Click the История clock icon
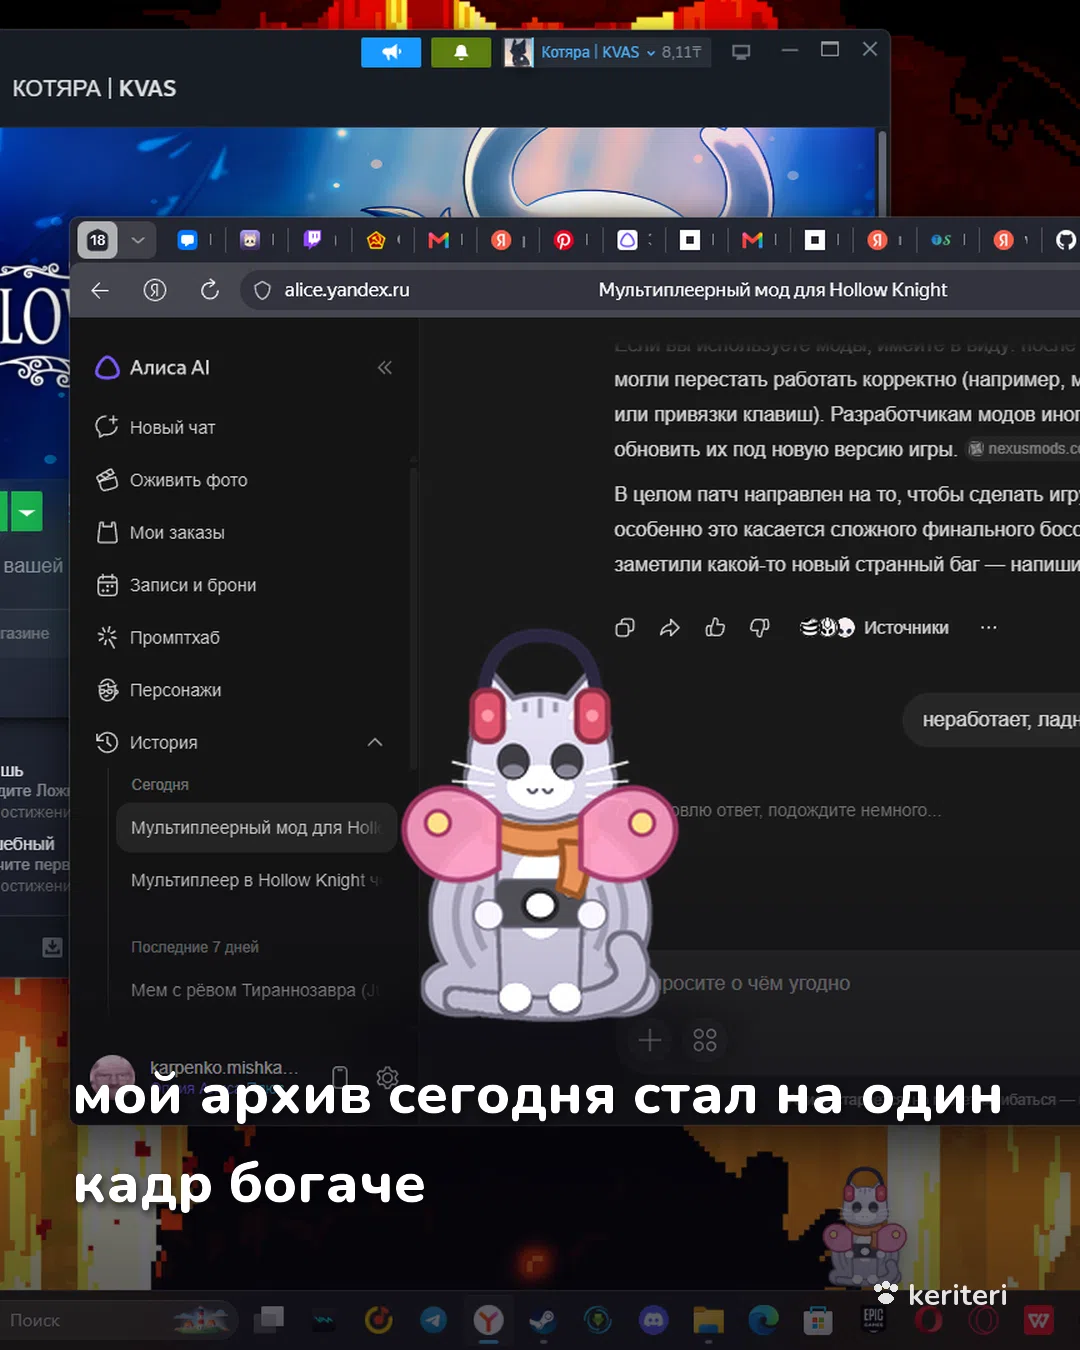The width and height of the screenshot is (1080, 1350). (x=107, y=742)
